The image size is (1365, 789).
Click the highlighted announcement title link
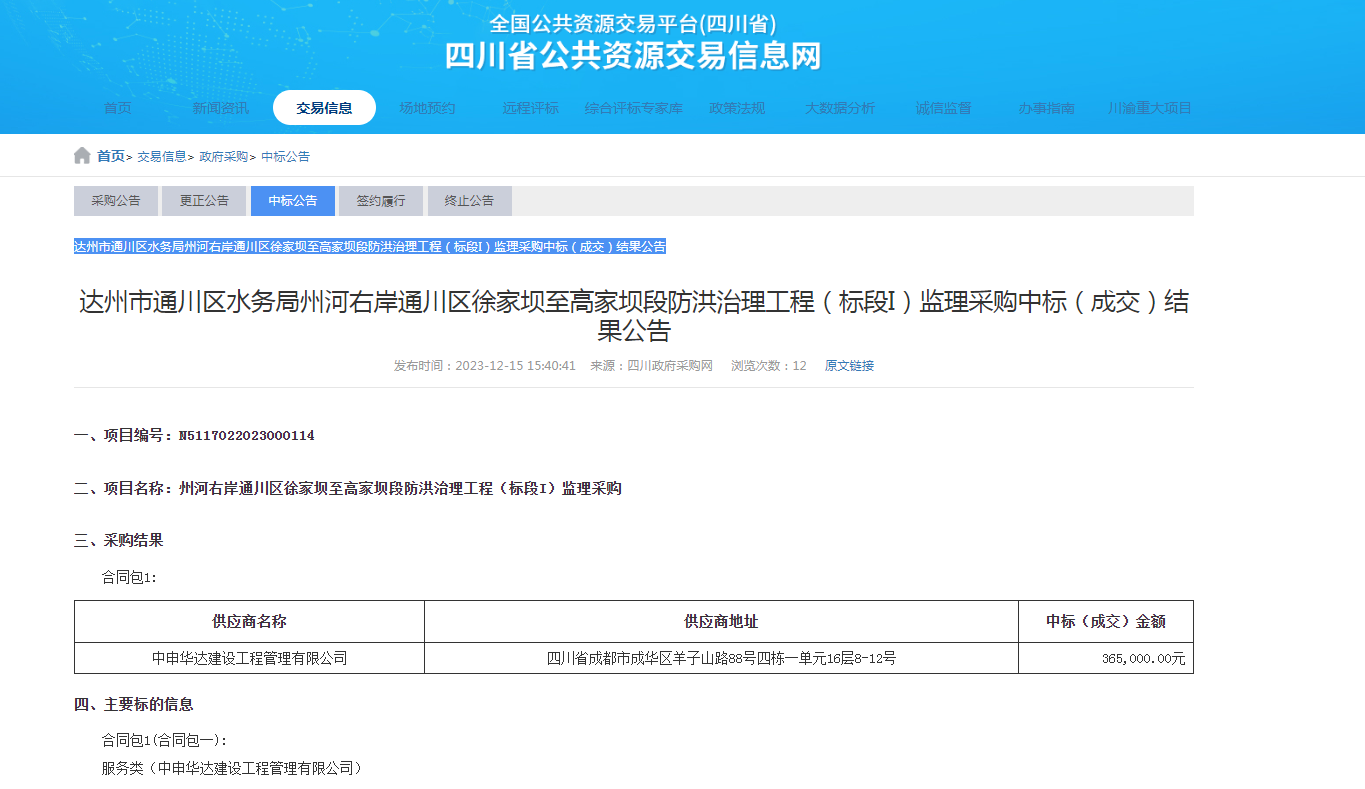pos(370,247)
